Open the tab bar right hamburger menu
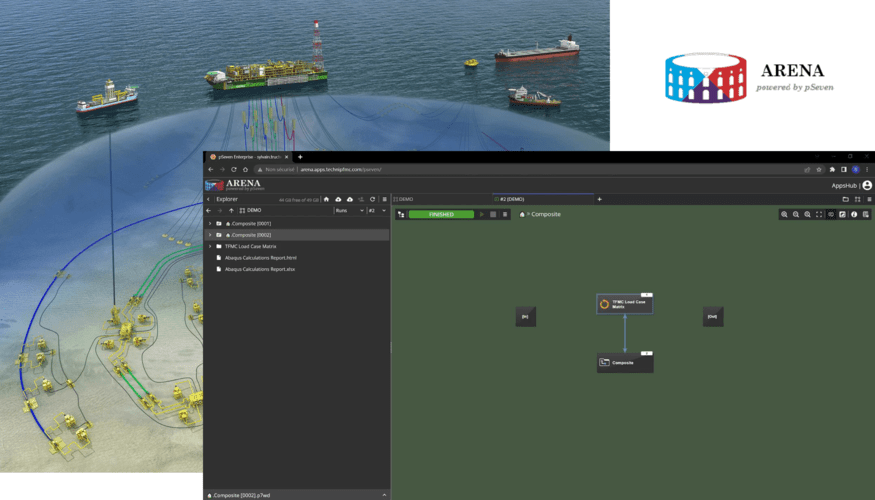Viewport: 875px width, 500px height. 869,199
